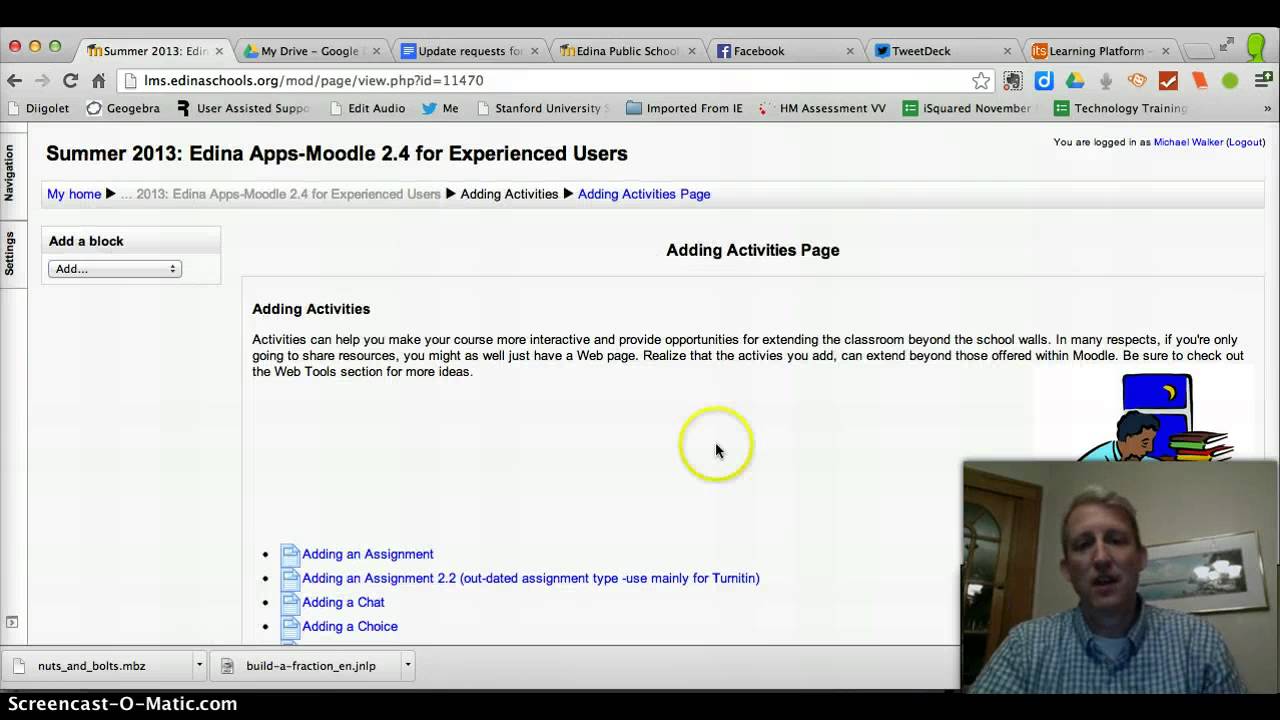Click the orange book extension icon

coord(1199,81)
